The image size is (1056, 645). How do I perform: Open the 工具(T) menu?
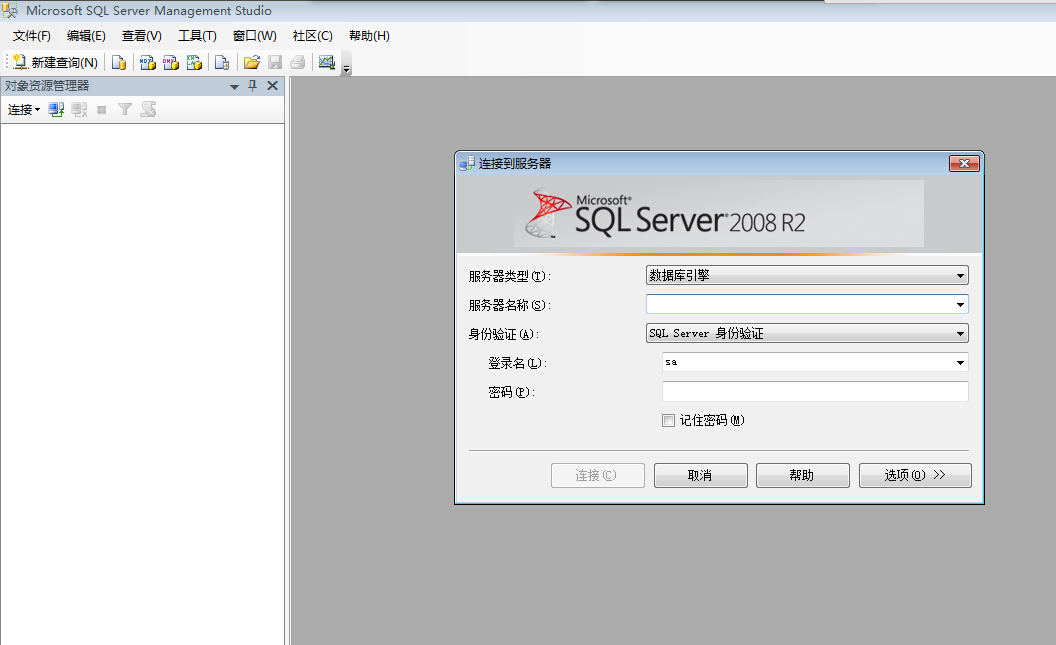point(197,36)
